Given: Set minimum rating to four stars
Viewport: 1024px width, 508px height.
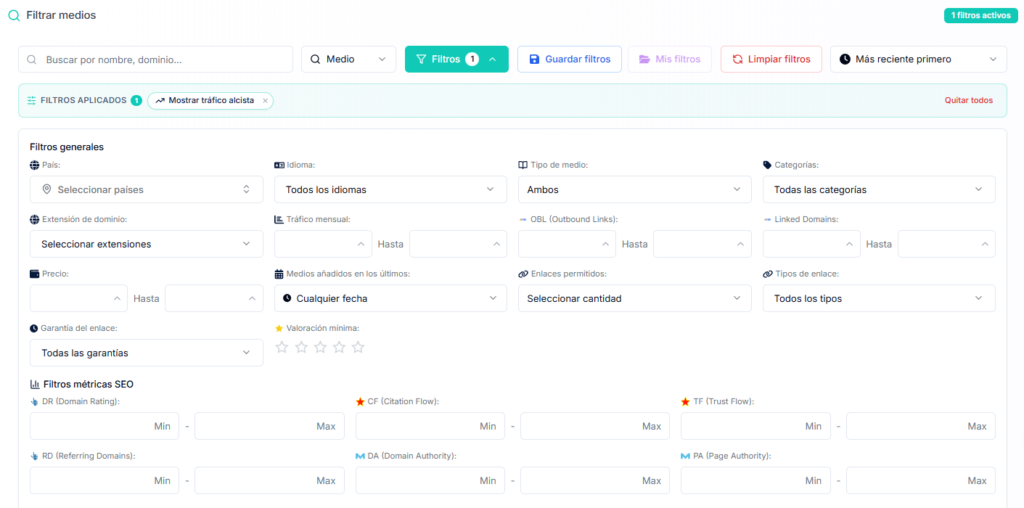Looking at the screenshot, I should [338, 347].
